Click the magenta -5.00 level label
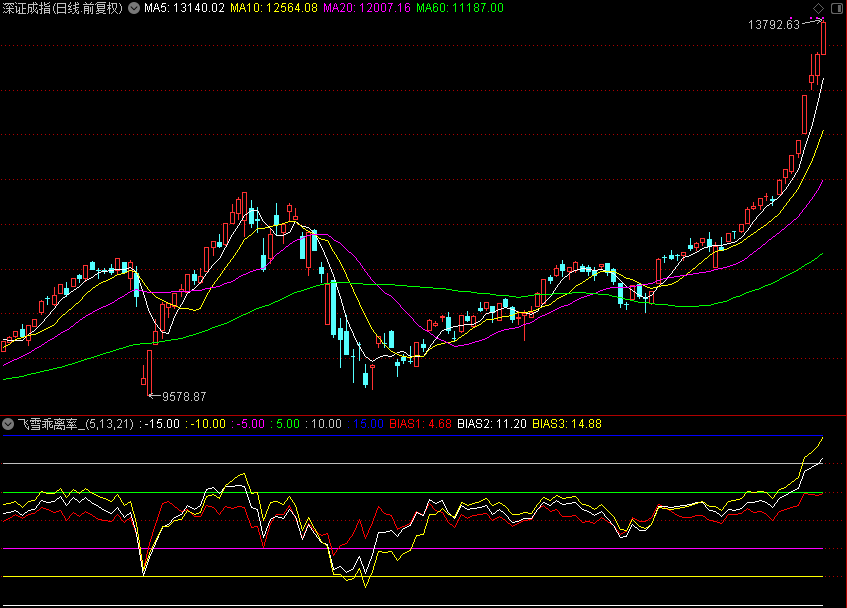847x608 pixels. [248, 424]
